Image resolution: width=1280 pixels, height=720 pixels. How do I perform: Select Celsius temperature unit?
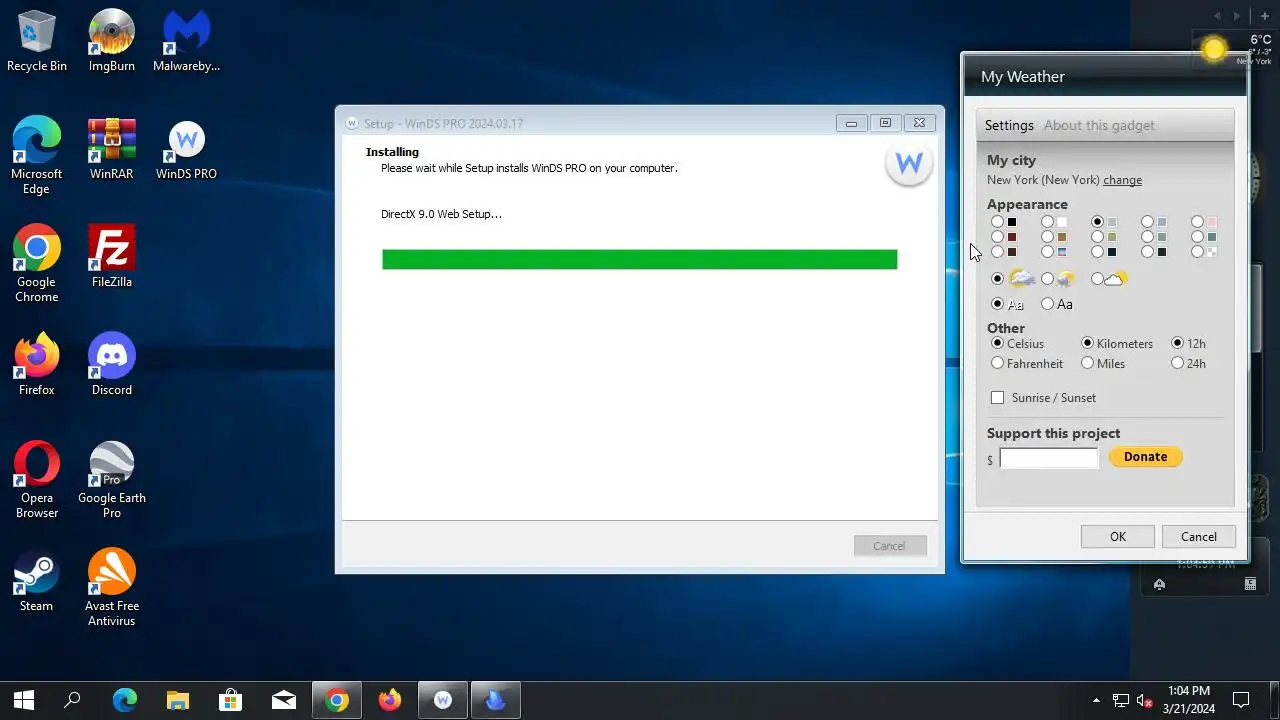(x=997, y=343)
